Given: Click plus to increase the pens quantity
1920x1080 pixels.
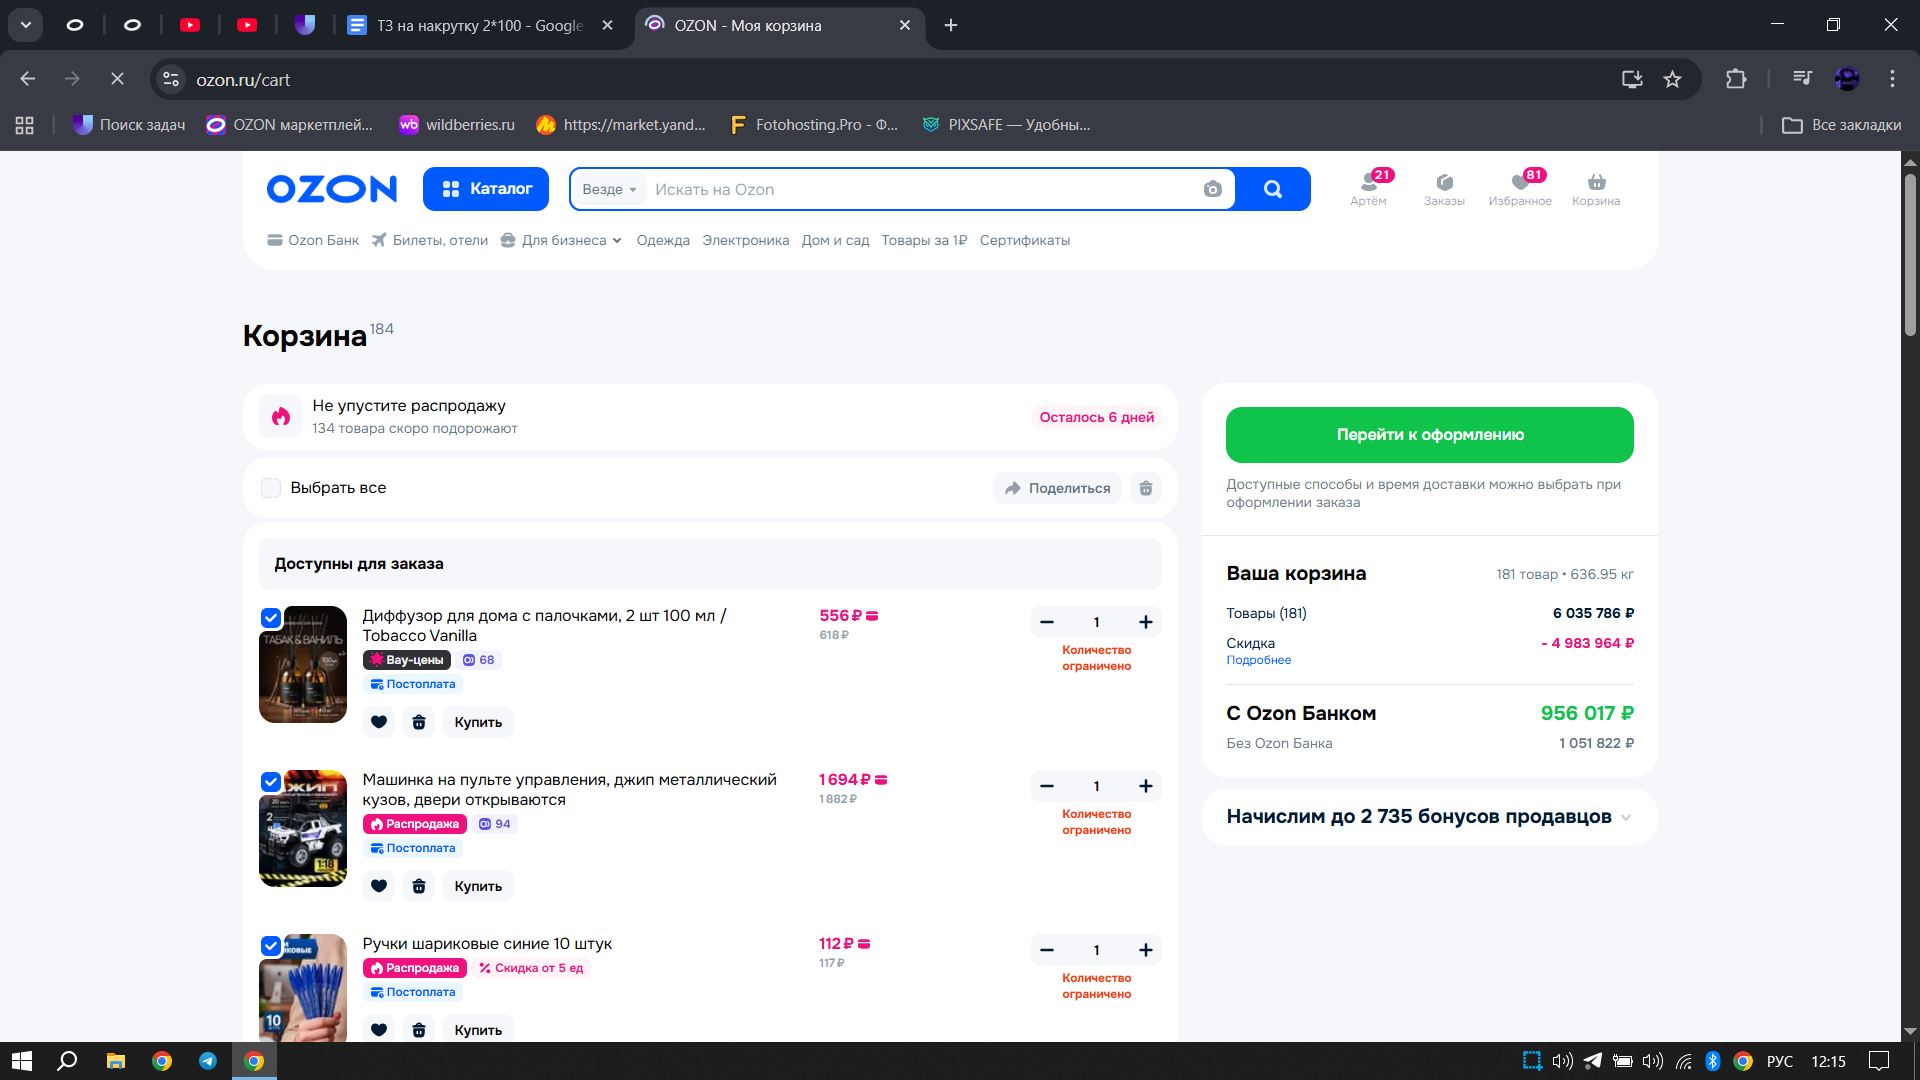Looking at the screenshot, I should [x=1146, y=950].
